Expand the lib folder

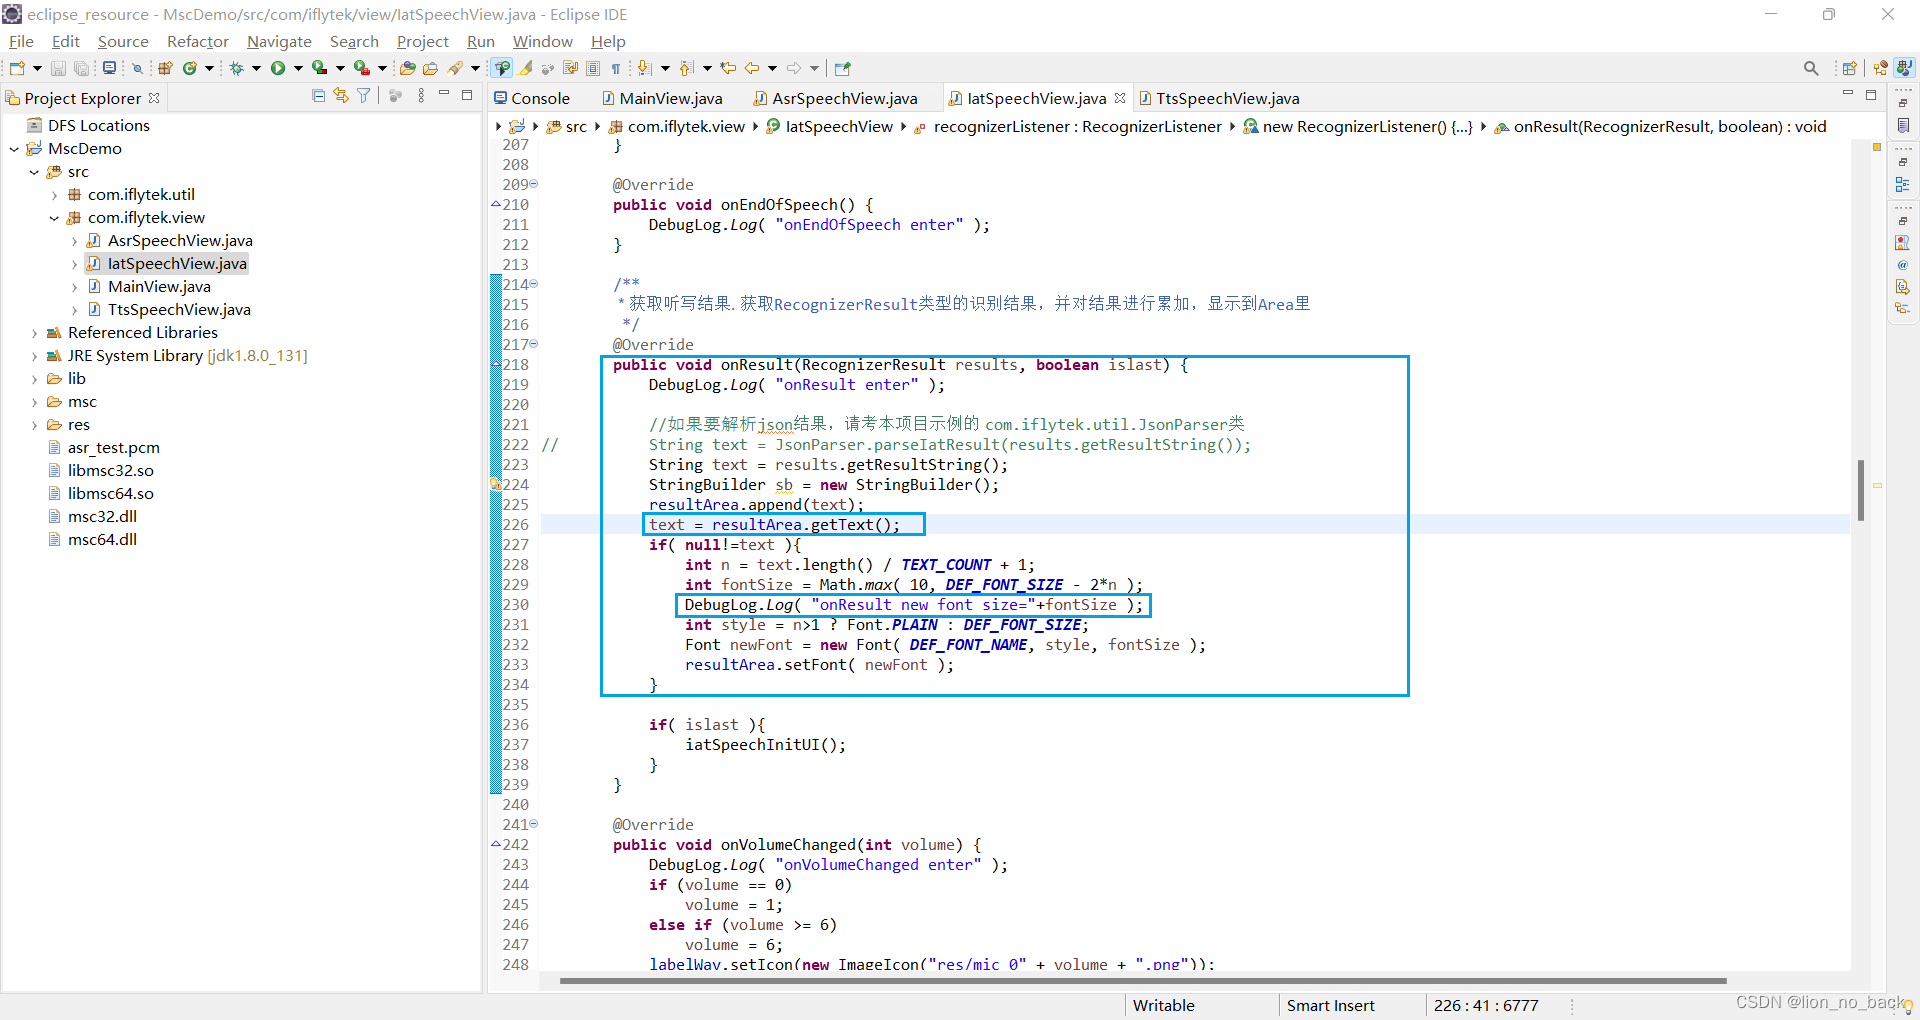[34, 379]
